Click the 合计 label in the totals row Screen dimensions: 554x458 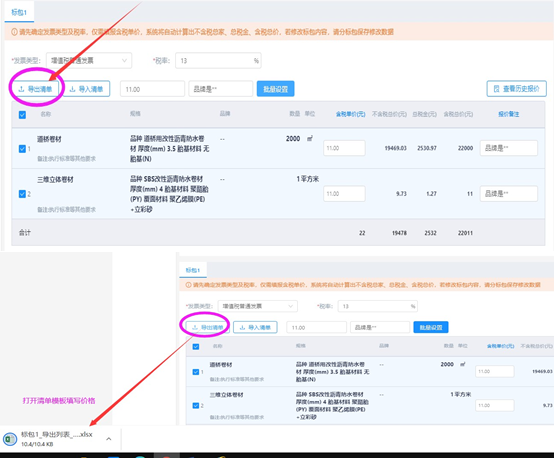click(x=25, y=233)
